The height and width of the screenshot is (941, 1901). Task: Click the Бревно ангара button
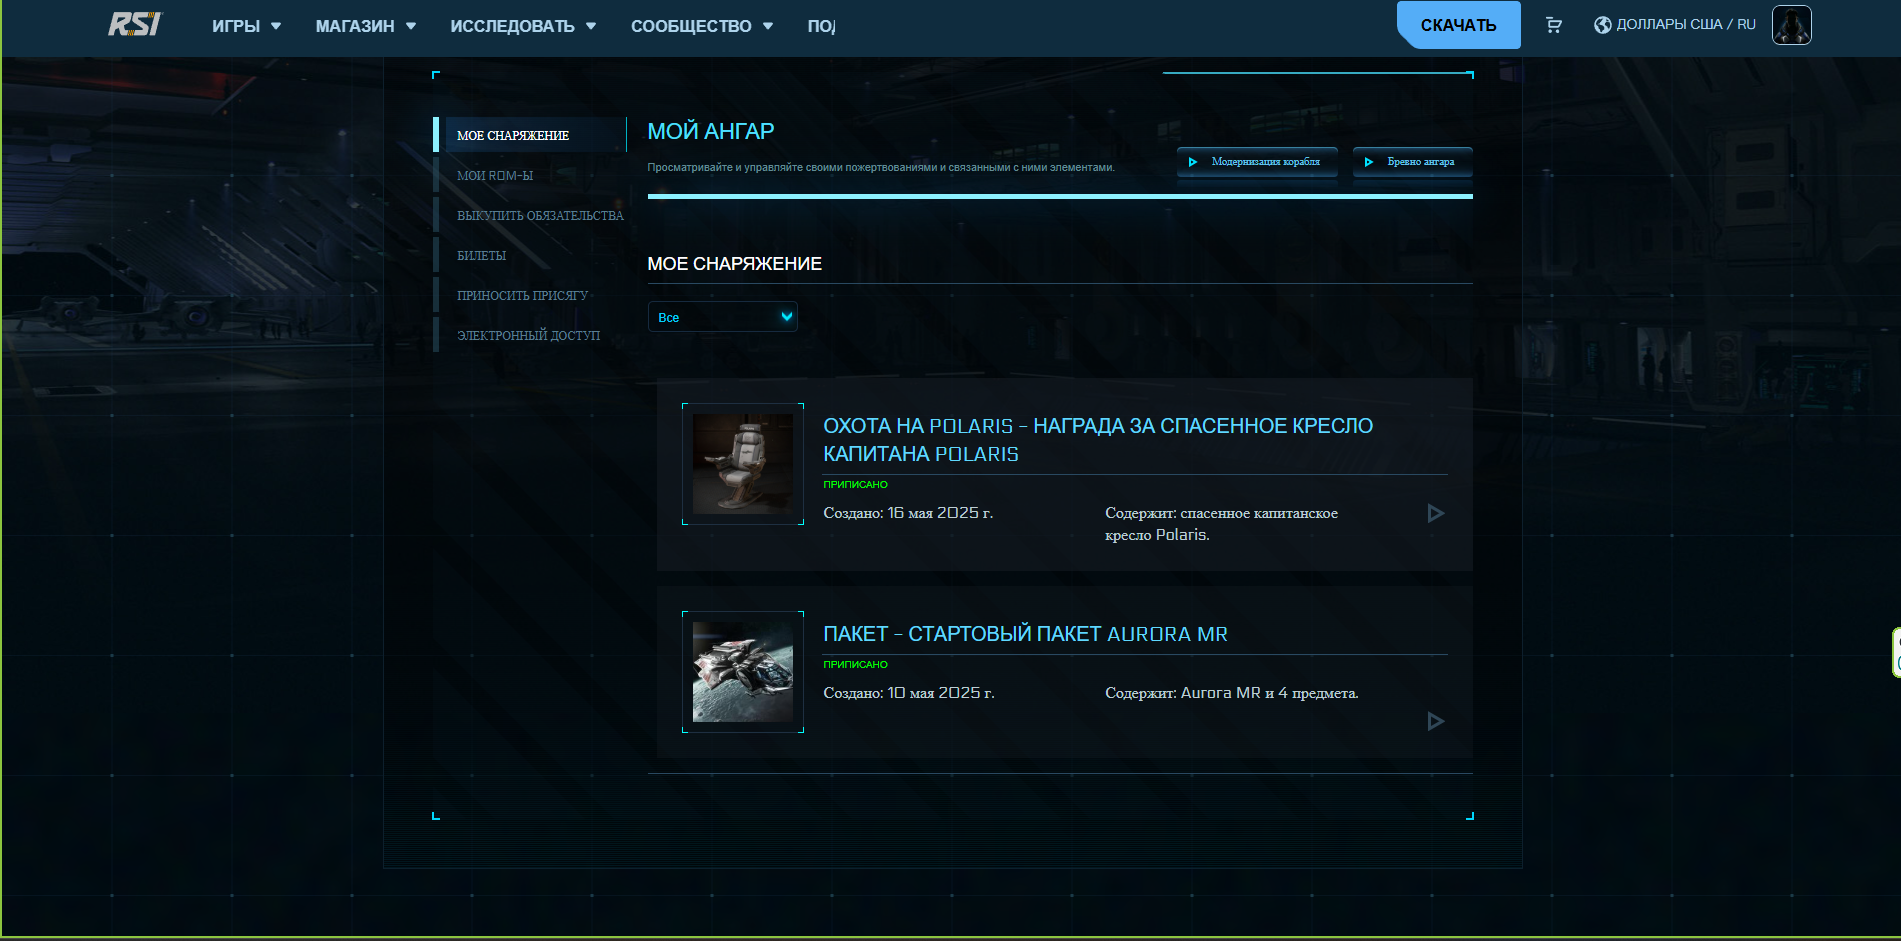tap(1412, 162)
